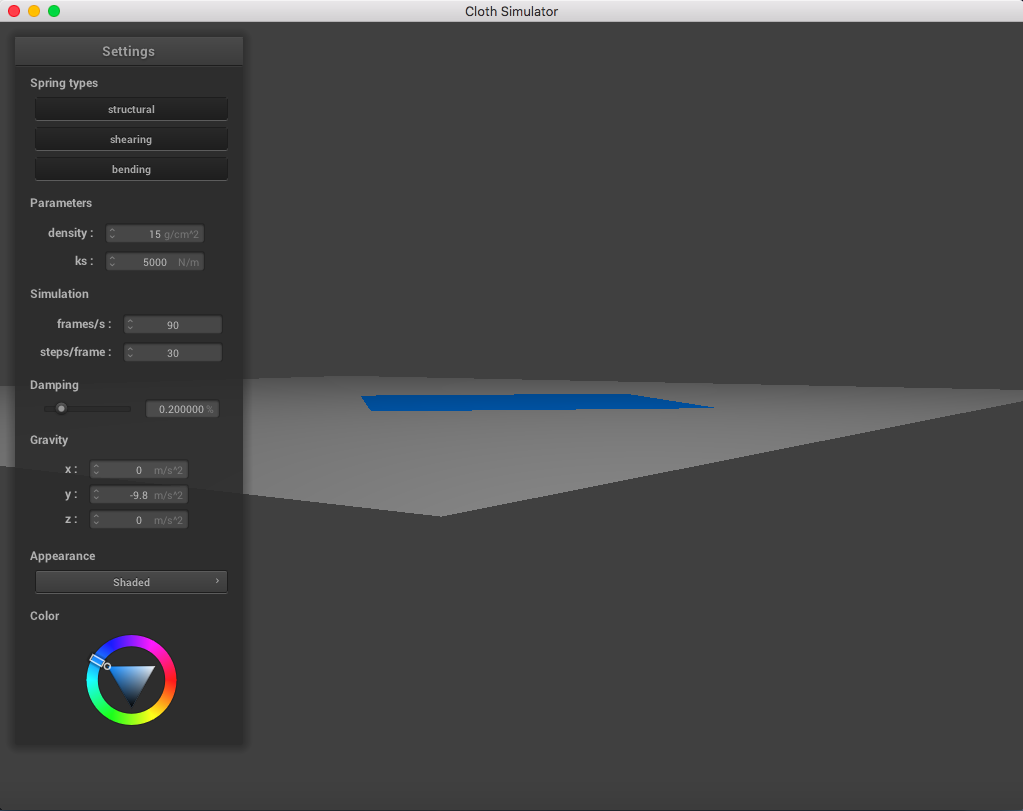Click the Settings panel header
Screen dimensions: 1023x811
pos(129,51)
